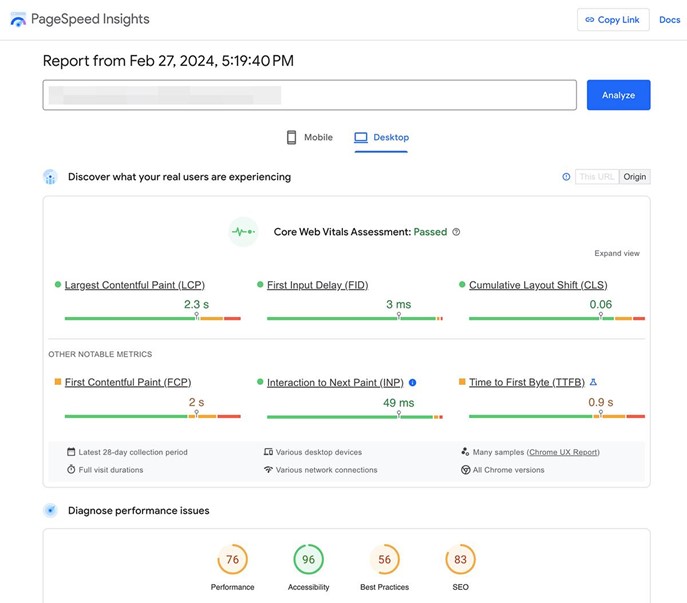Click the stopwatch icon for visit durations
Viewport: 687px width, 603px height.
71,469
